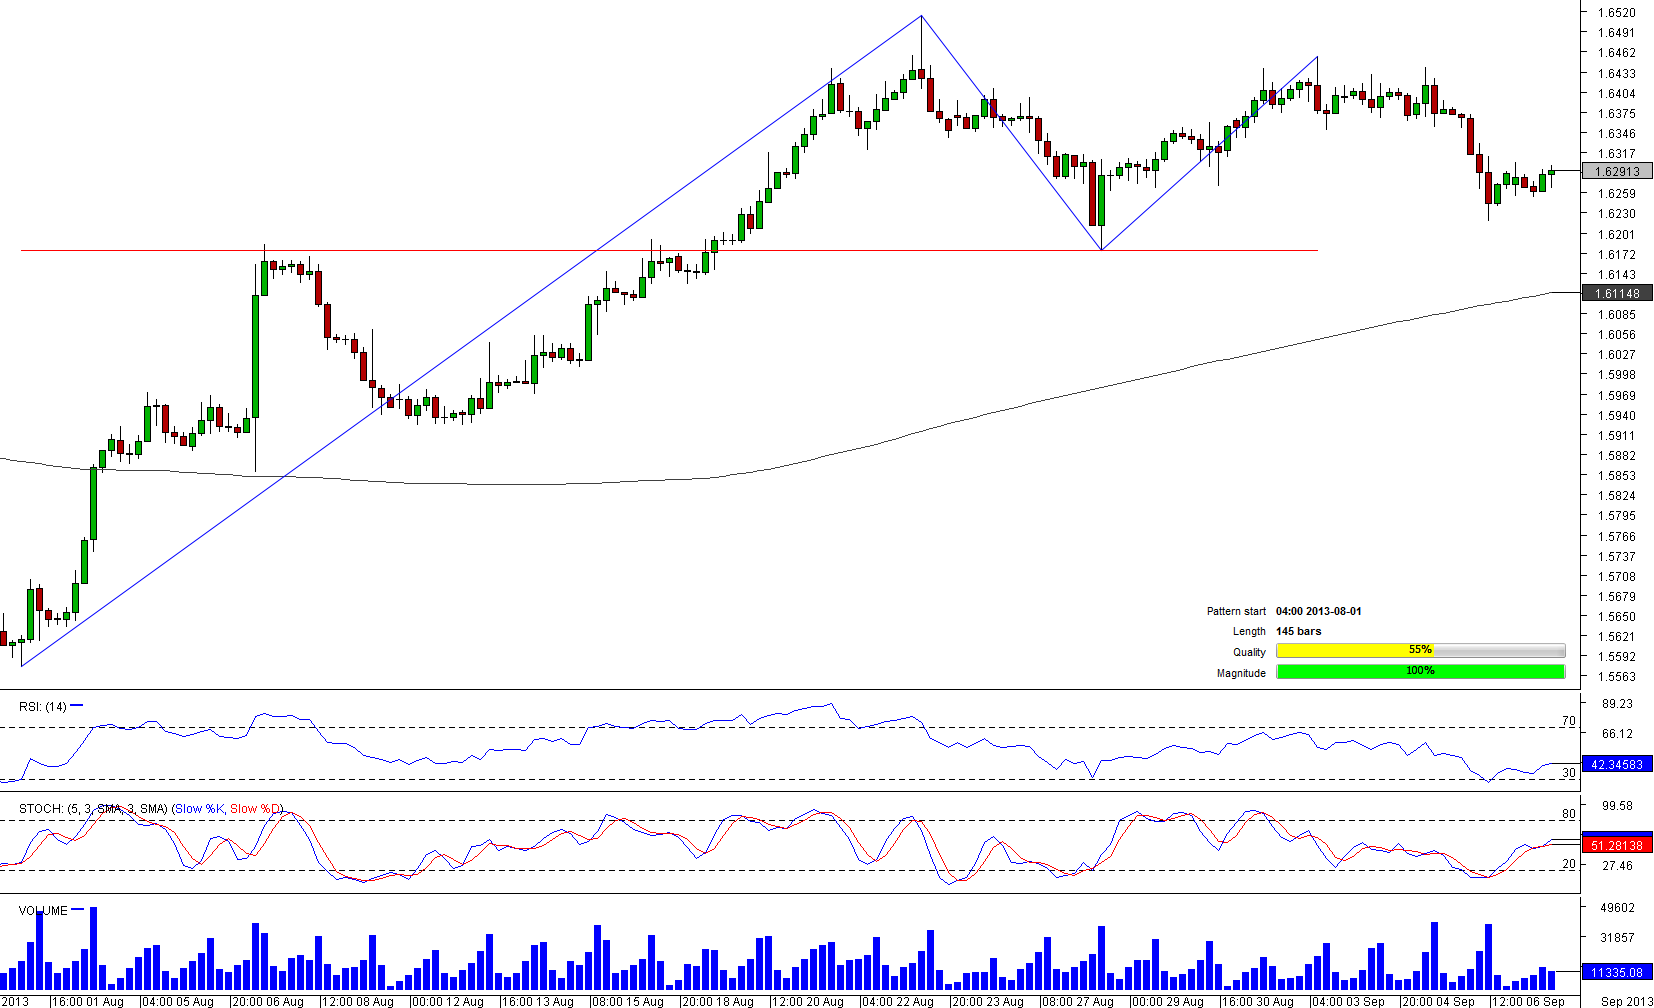The image size is (1654, 1008).
Task: Select the current price tag 1.62913
Action: (1616, 172)
